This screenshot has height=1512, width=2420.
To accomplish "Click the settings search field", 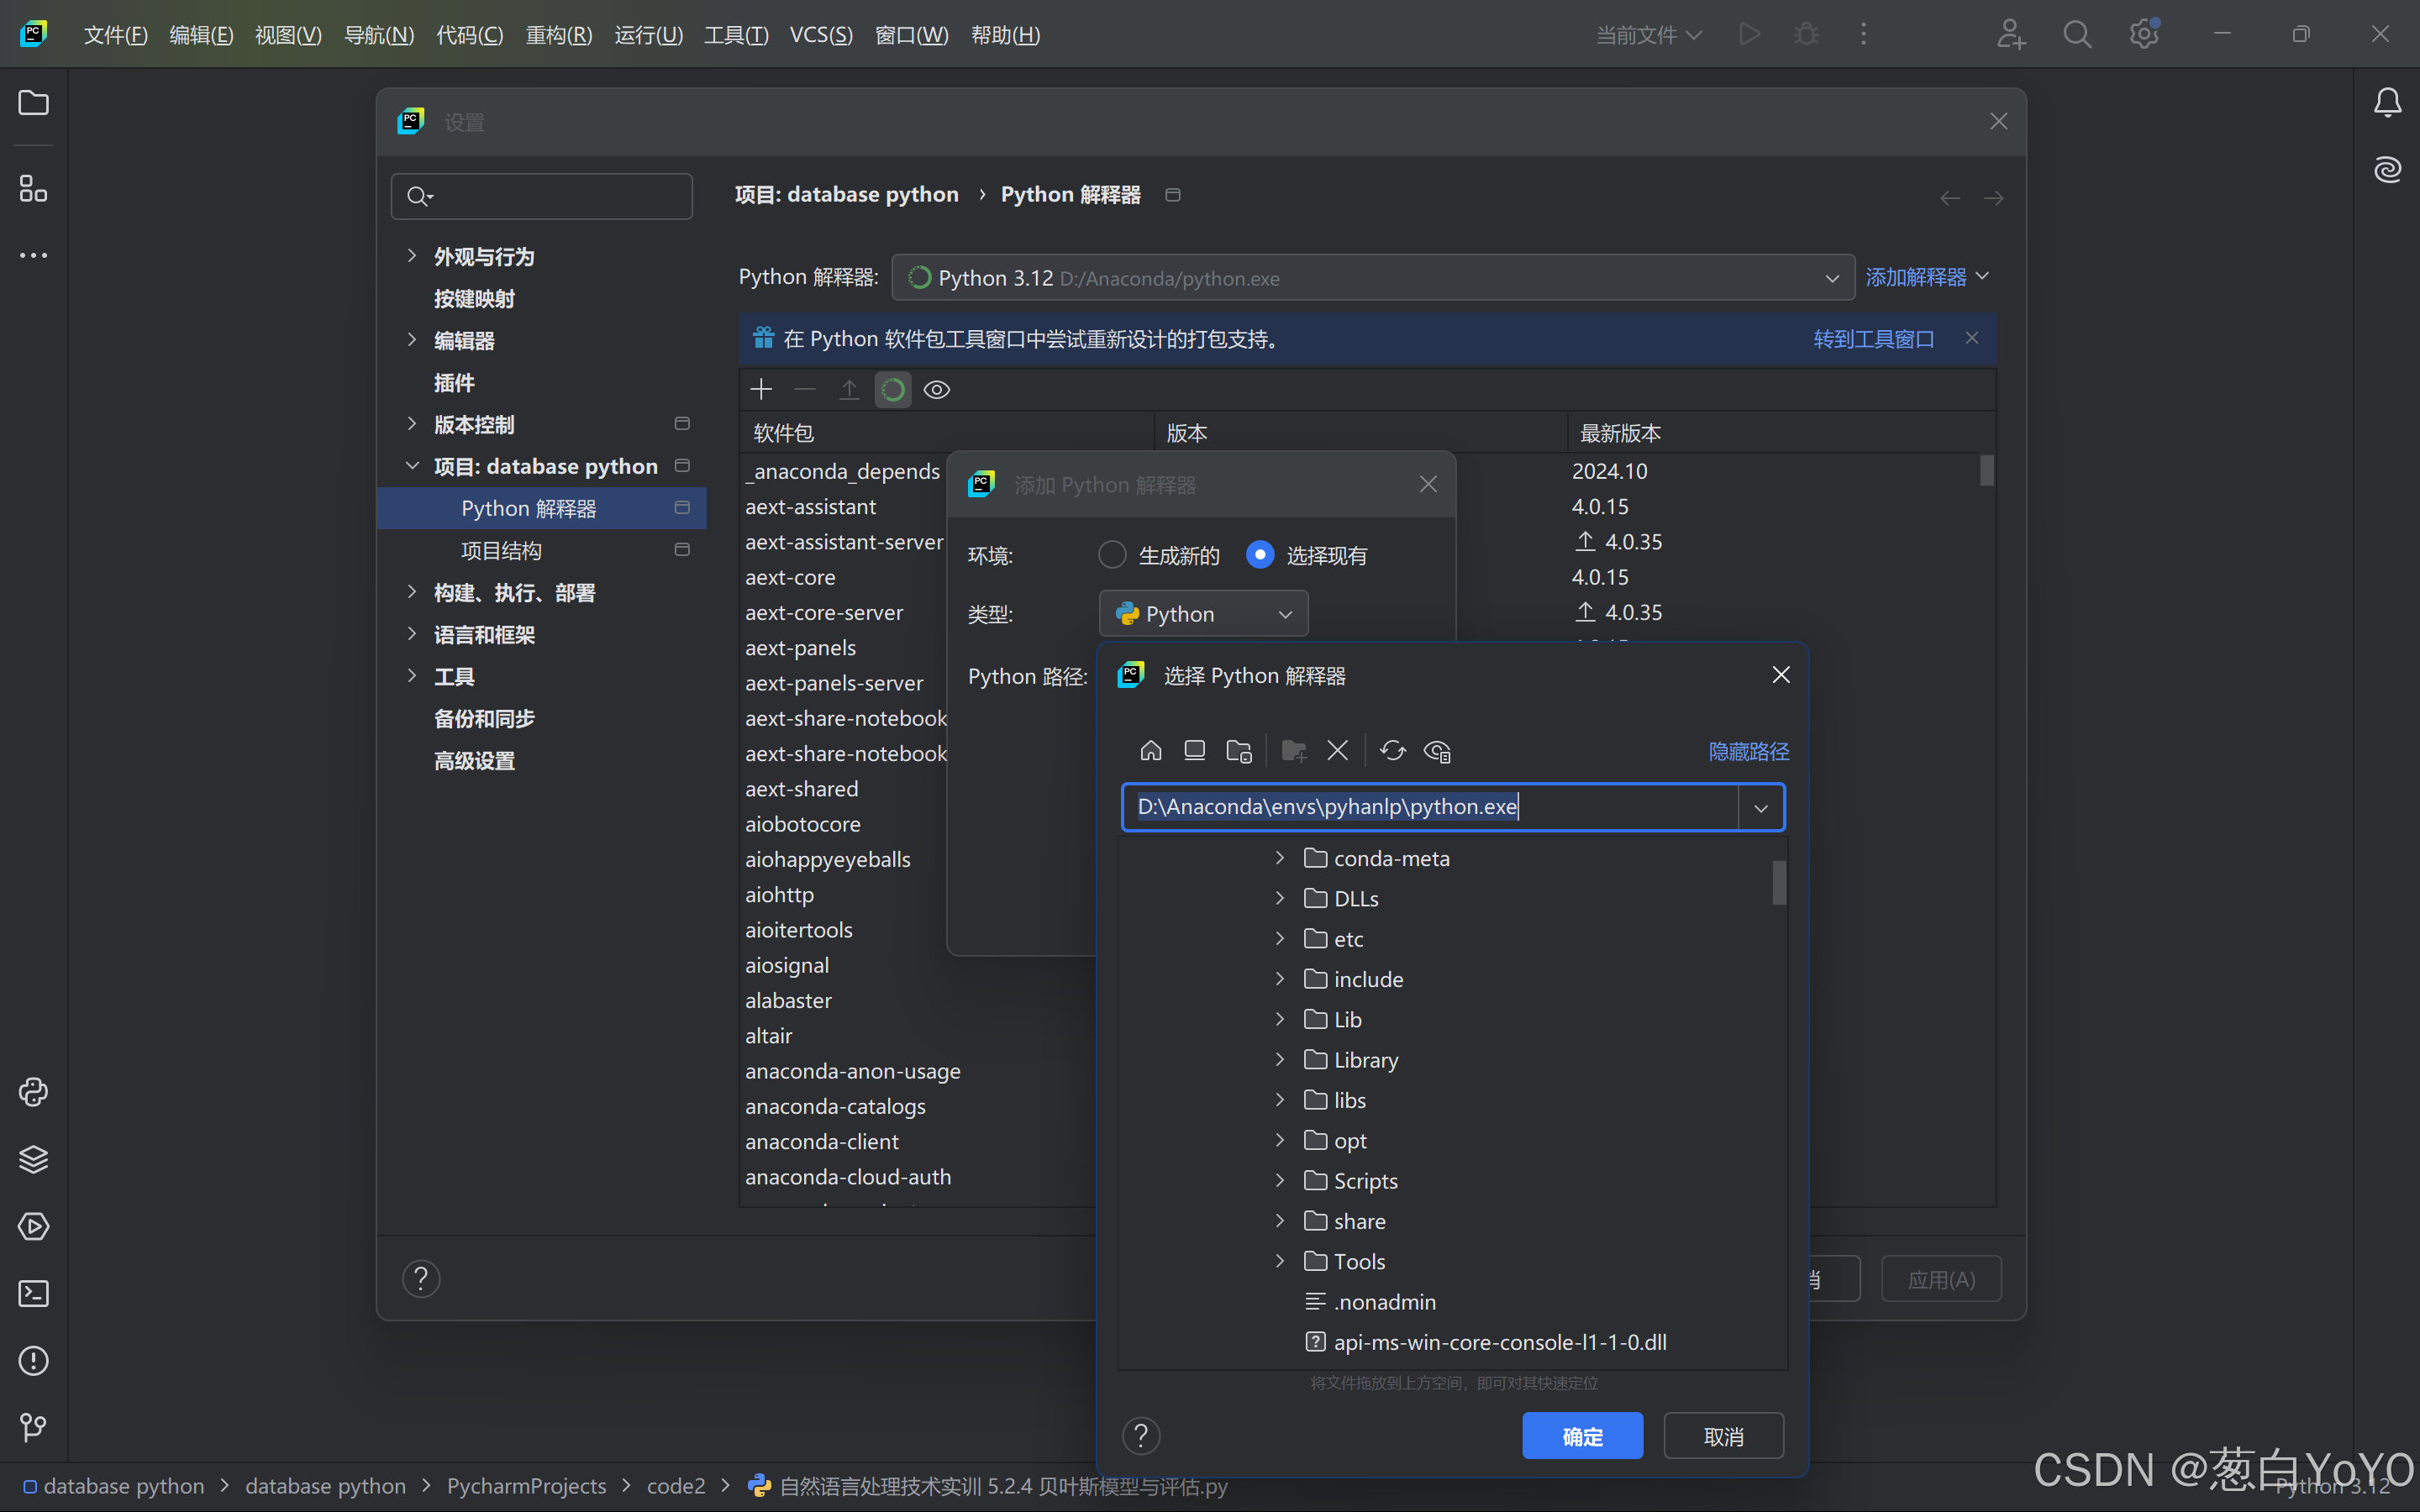I will (x=542, y=196).
